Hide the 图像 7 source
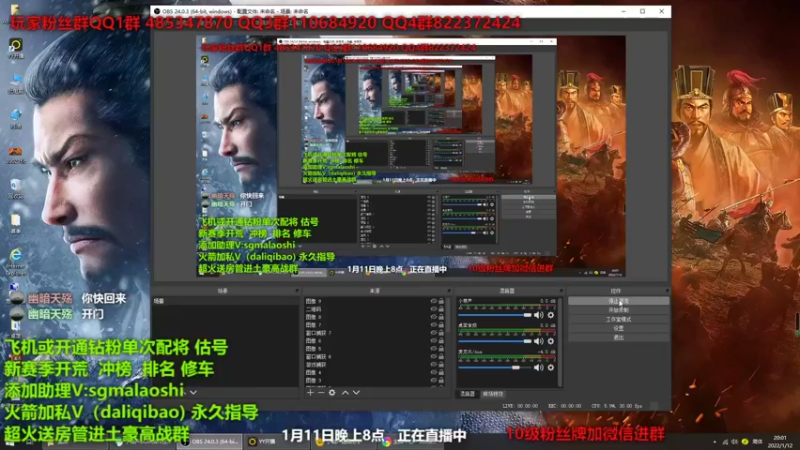The width and height of the screenshot is (800, 450). pos(433,325)
